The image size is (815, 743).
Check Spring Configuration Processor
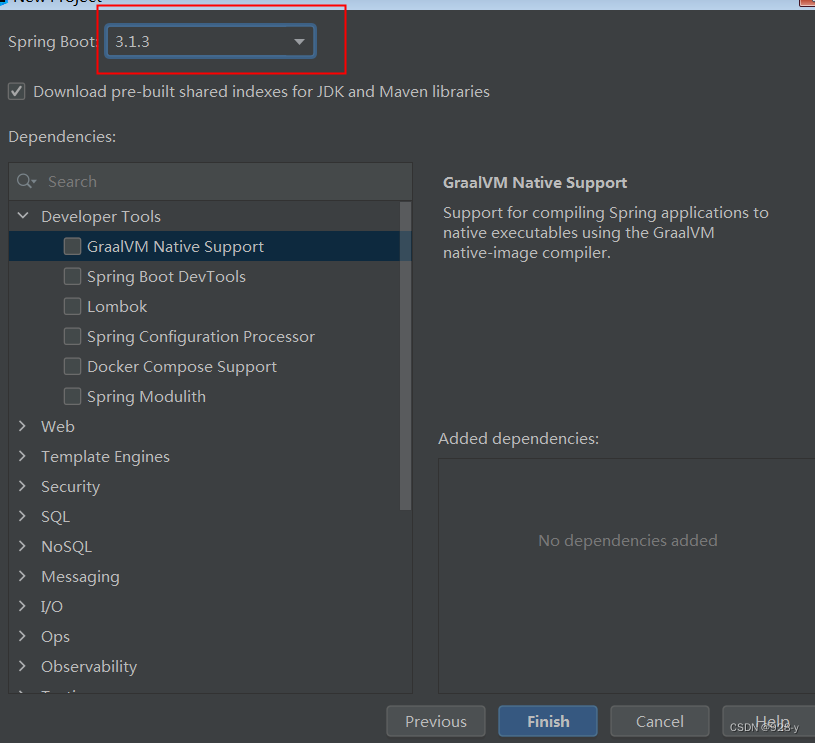click(x=72, y=336)
